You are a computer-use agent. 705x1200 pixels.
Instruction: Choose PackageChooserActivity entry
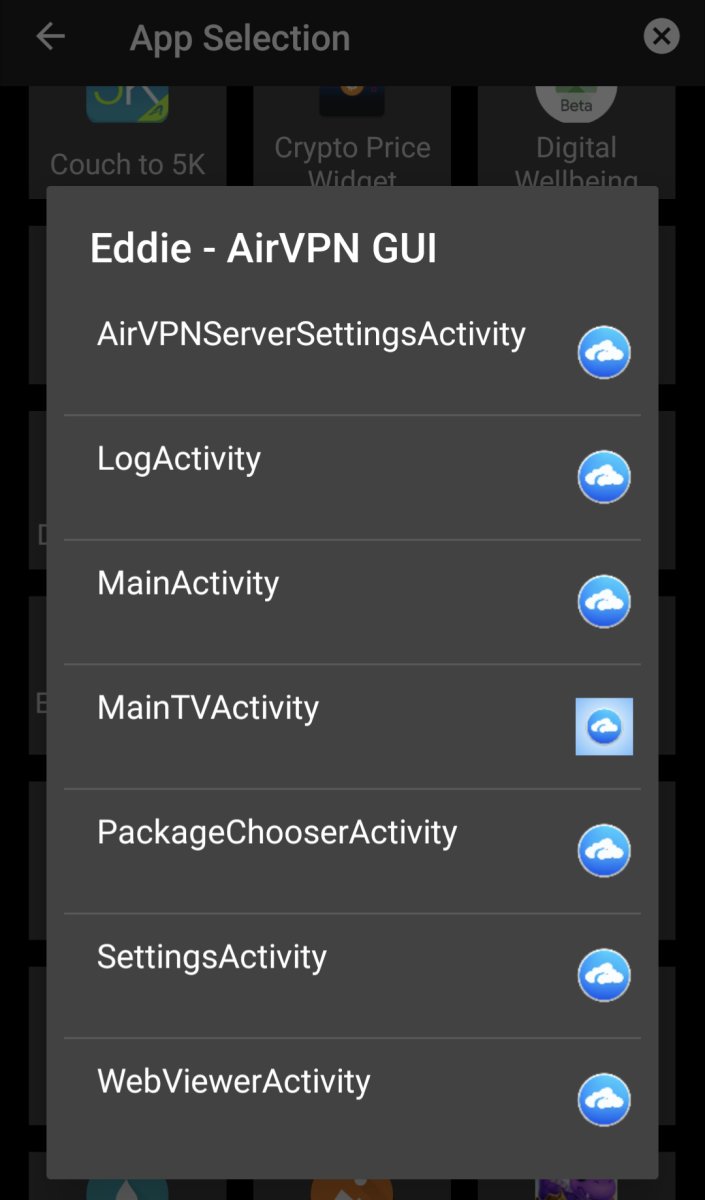(x=277, y=832)
